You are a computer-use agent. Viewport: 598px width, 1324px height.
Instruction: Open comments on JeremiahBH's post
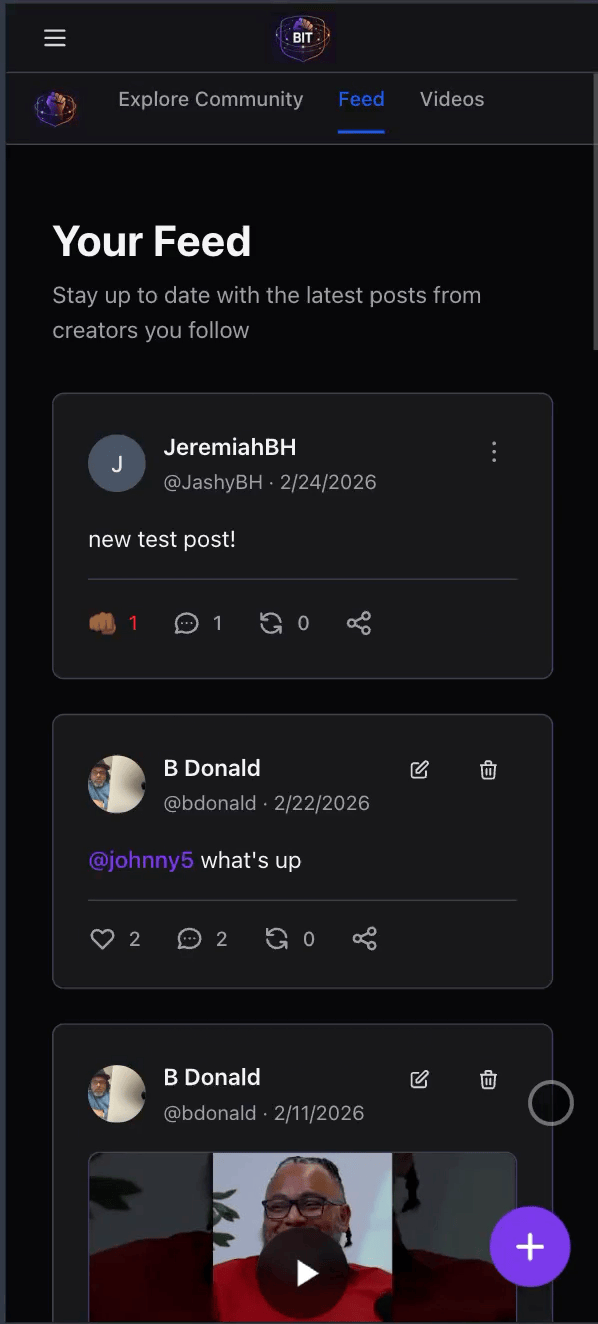click(x=187, y=622)
